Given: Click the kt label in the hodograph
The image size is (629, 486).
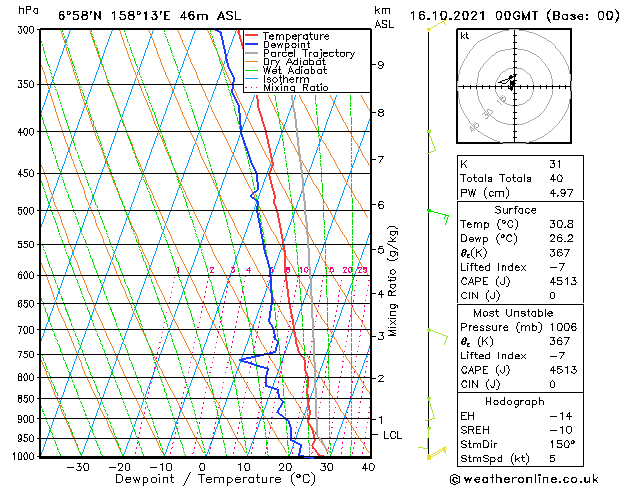Looking at the screenshot, I should click(x=465, y=36).
